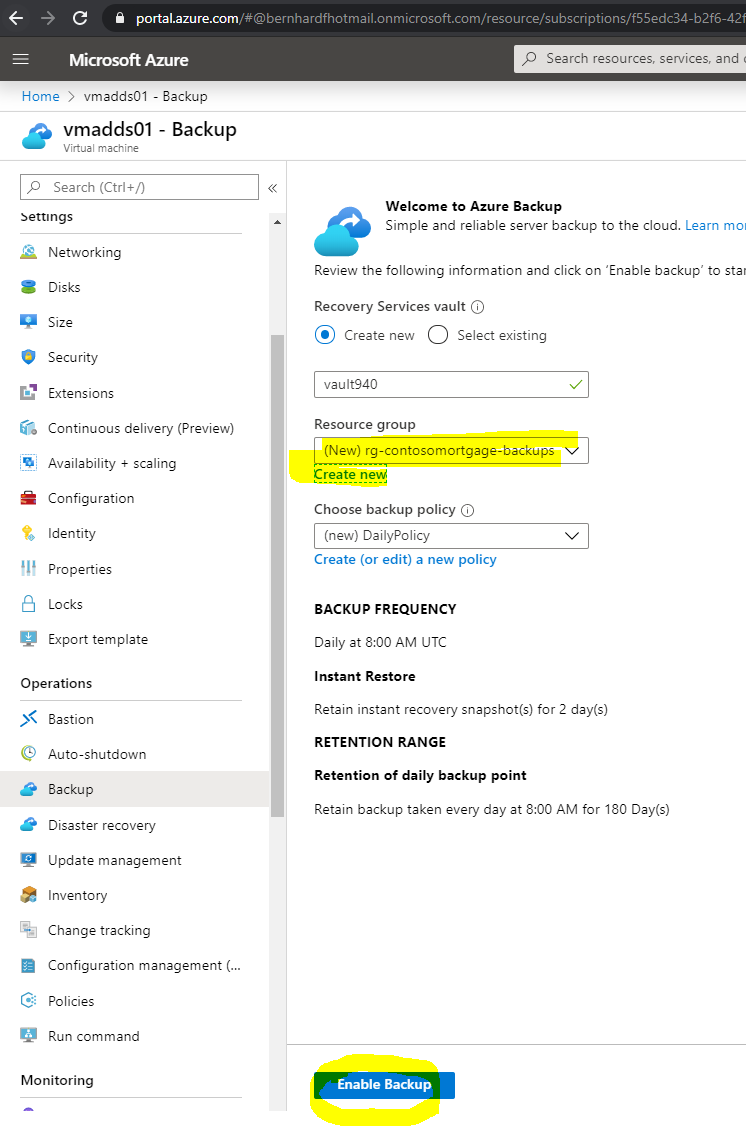Click the Size monitor icon
The image size is (746, 1126).
(x=29, y=322)
